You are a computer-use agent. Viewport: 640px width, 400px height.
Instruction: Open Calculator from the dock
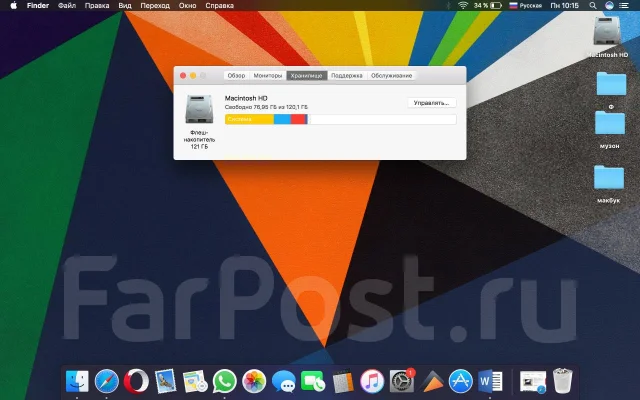pyautogui.click(x=342, y=382)
